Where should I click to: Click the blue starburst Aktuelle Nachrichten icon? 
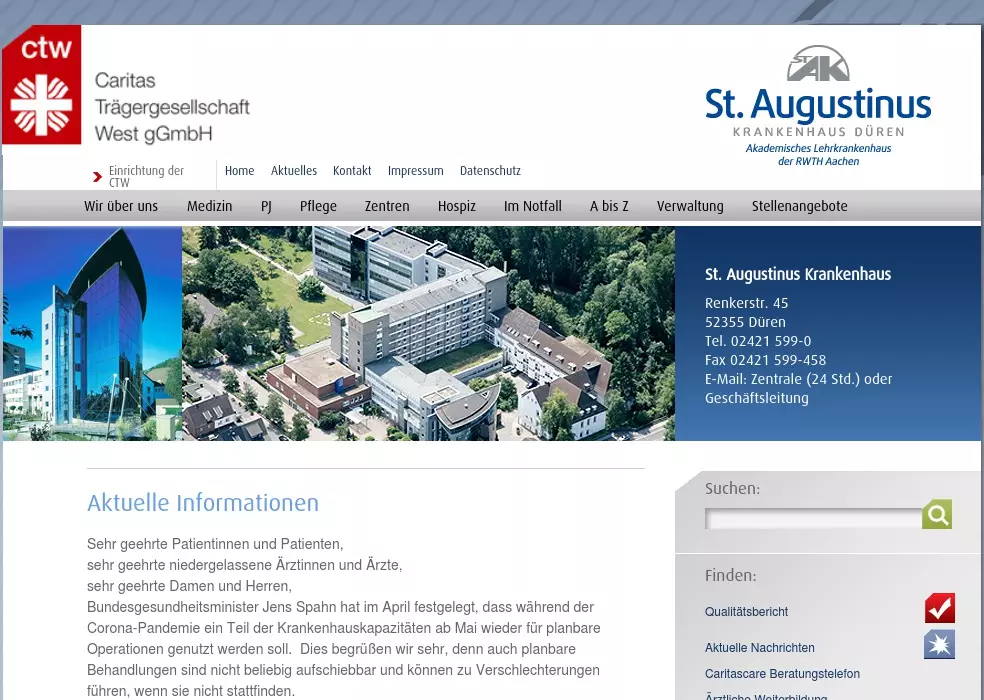click(939, 644)
